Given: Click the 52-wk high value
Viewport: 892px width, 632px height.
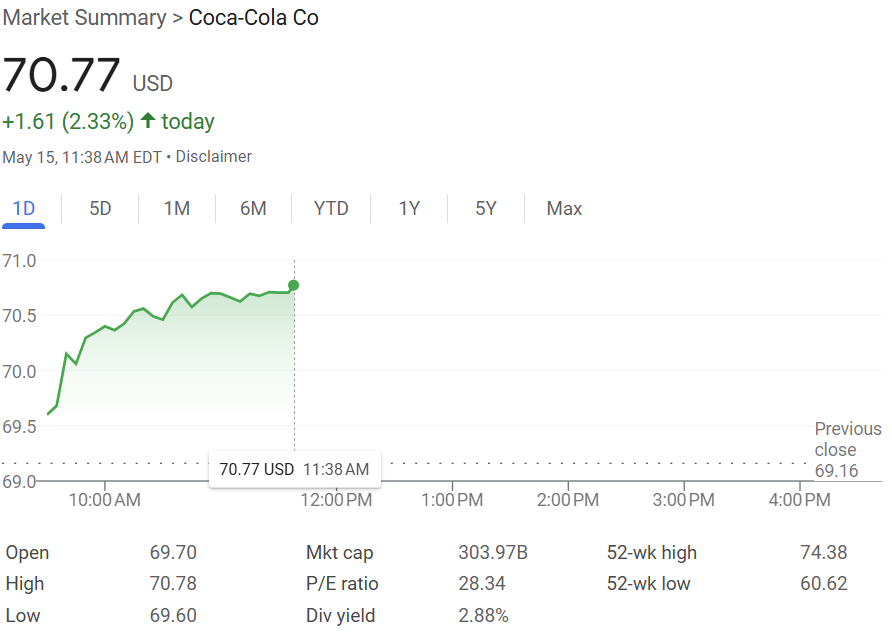Looking at the screenshot, I should [823, 553].
